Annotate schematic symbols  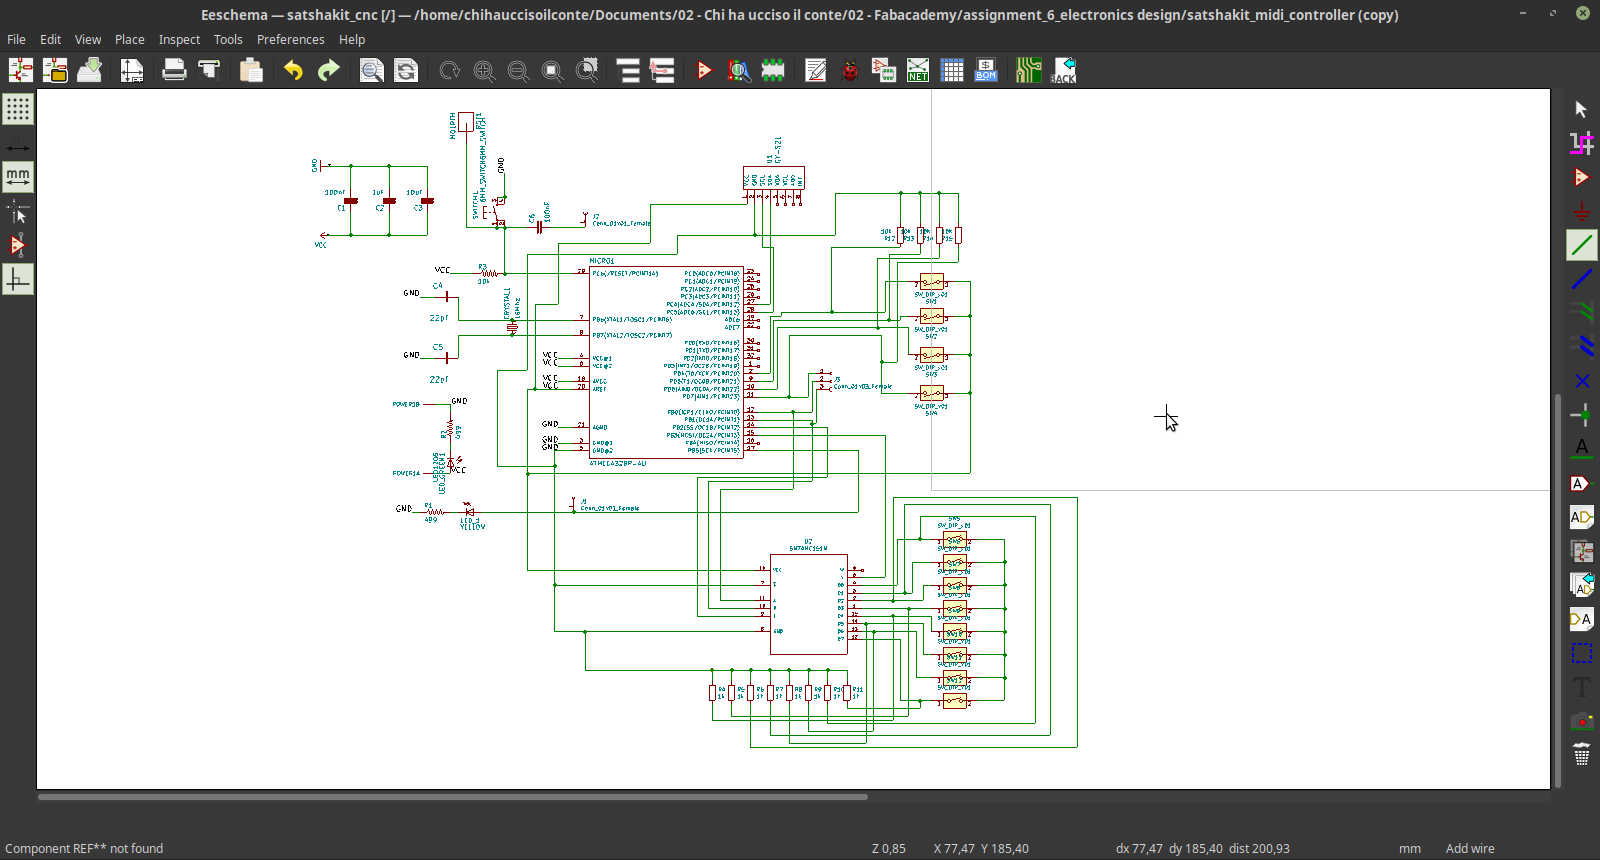tap(816, 70)
